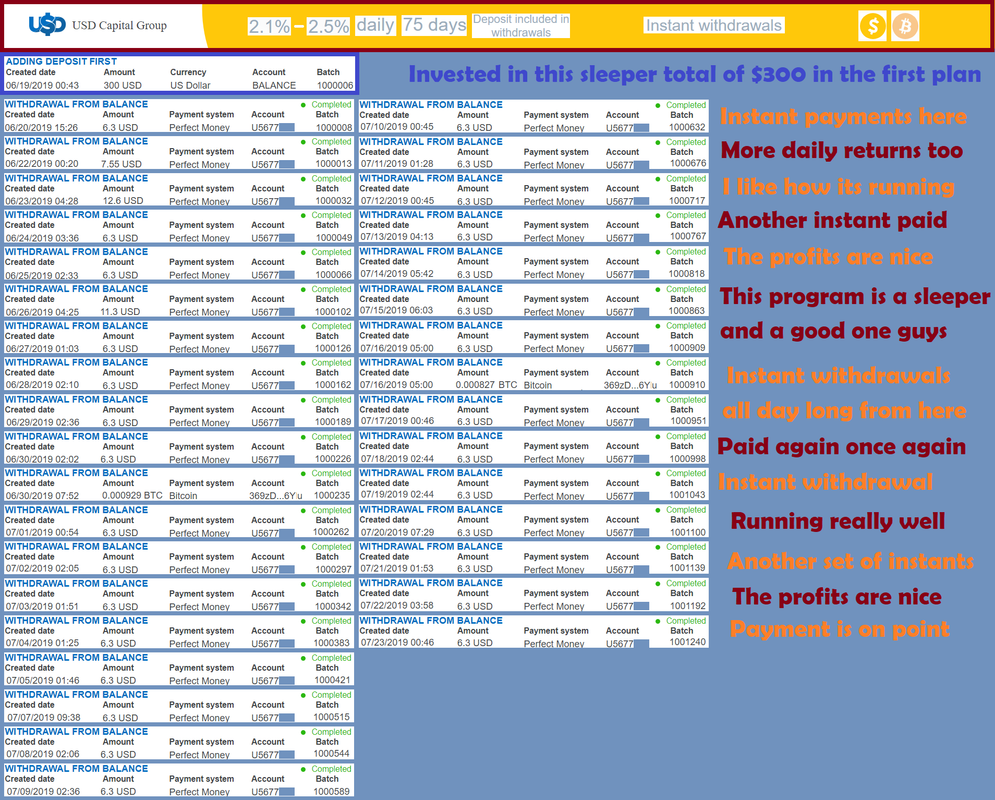
Task: Click the date 06/30/2019 07:52
Action: coord(42,495)
